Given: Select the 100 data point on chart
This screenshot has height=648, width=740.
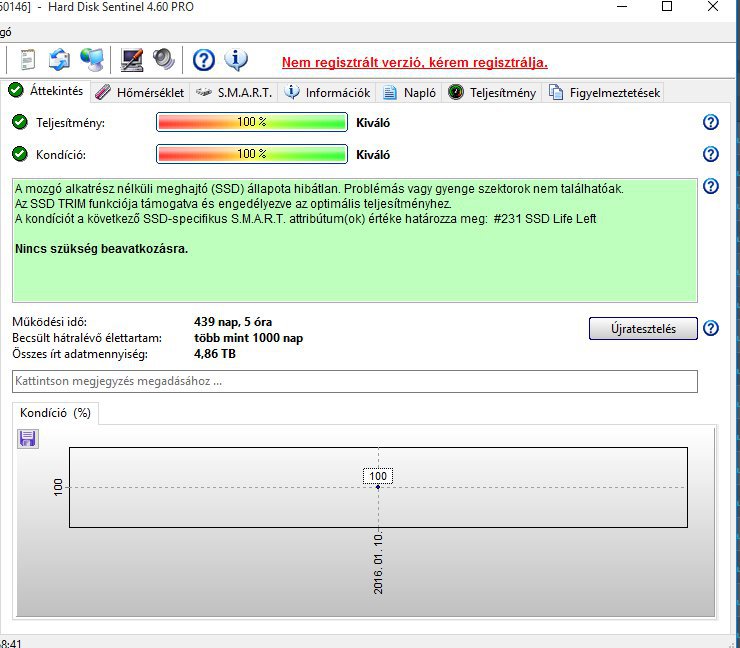Looking at the screenshot, I should (378, 487).
